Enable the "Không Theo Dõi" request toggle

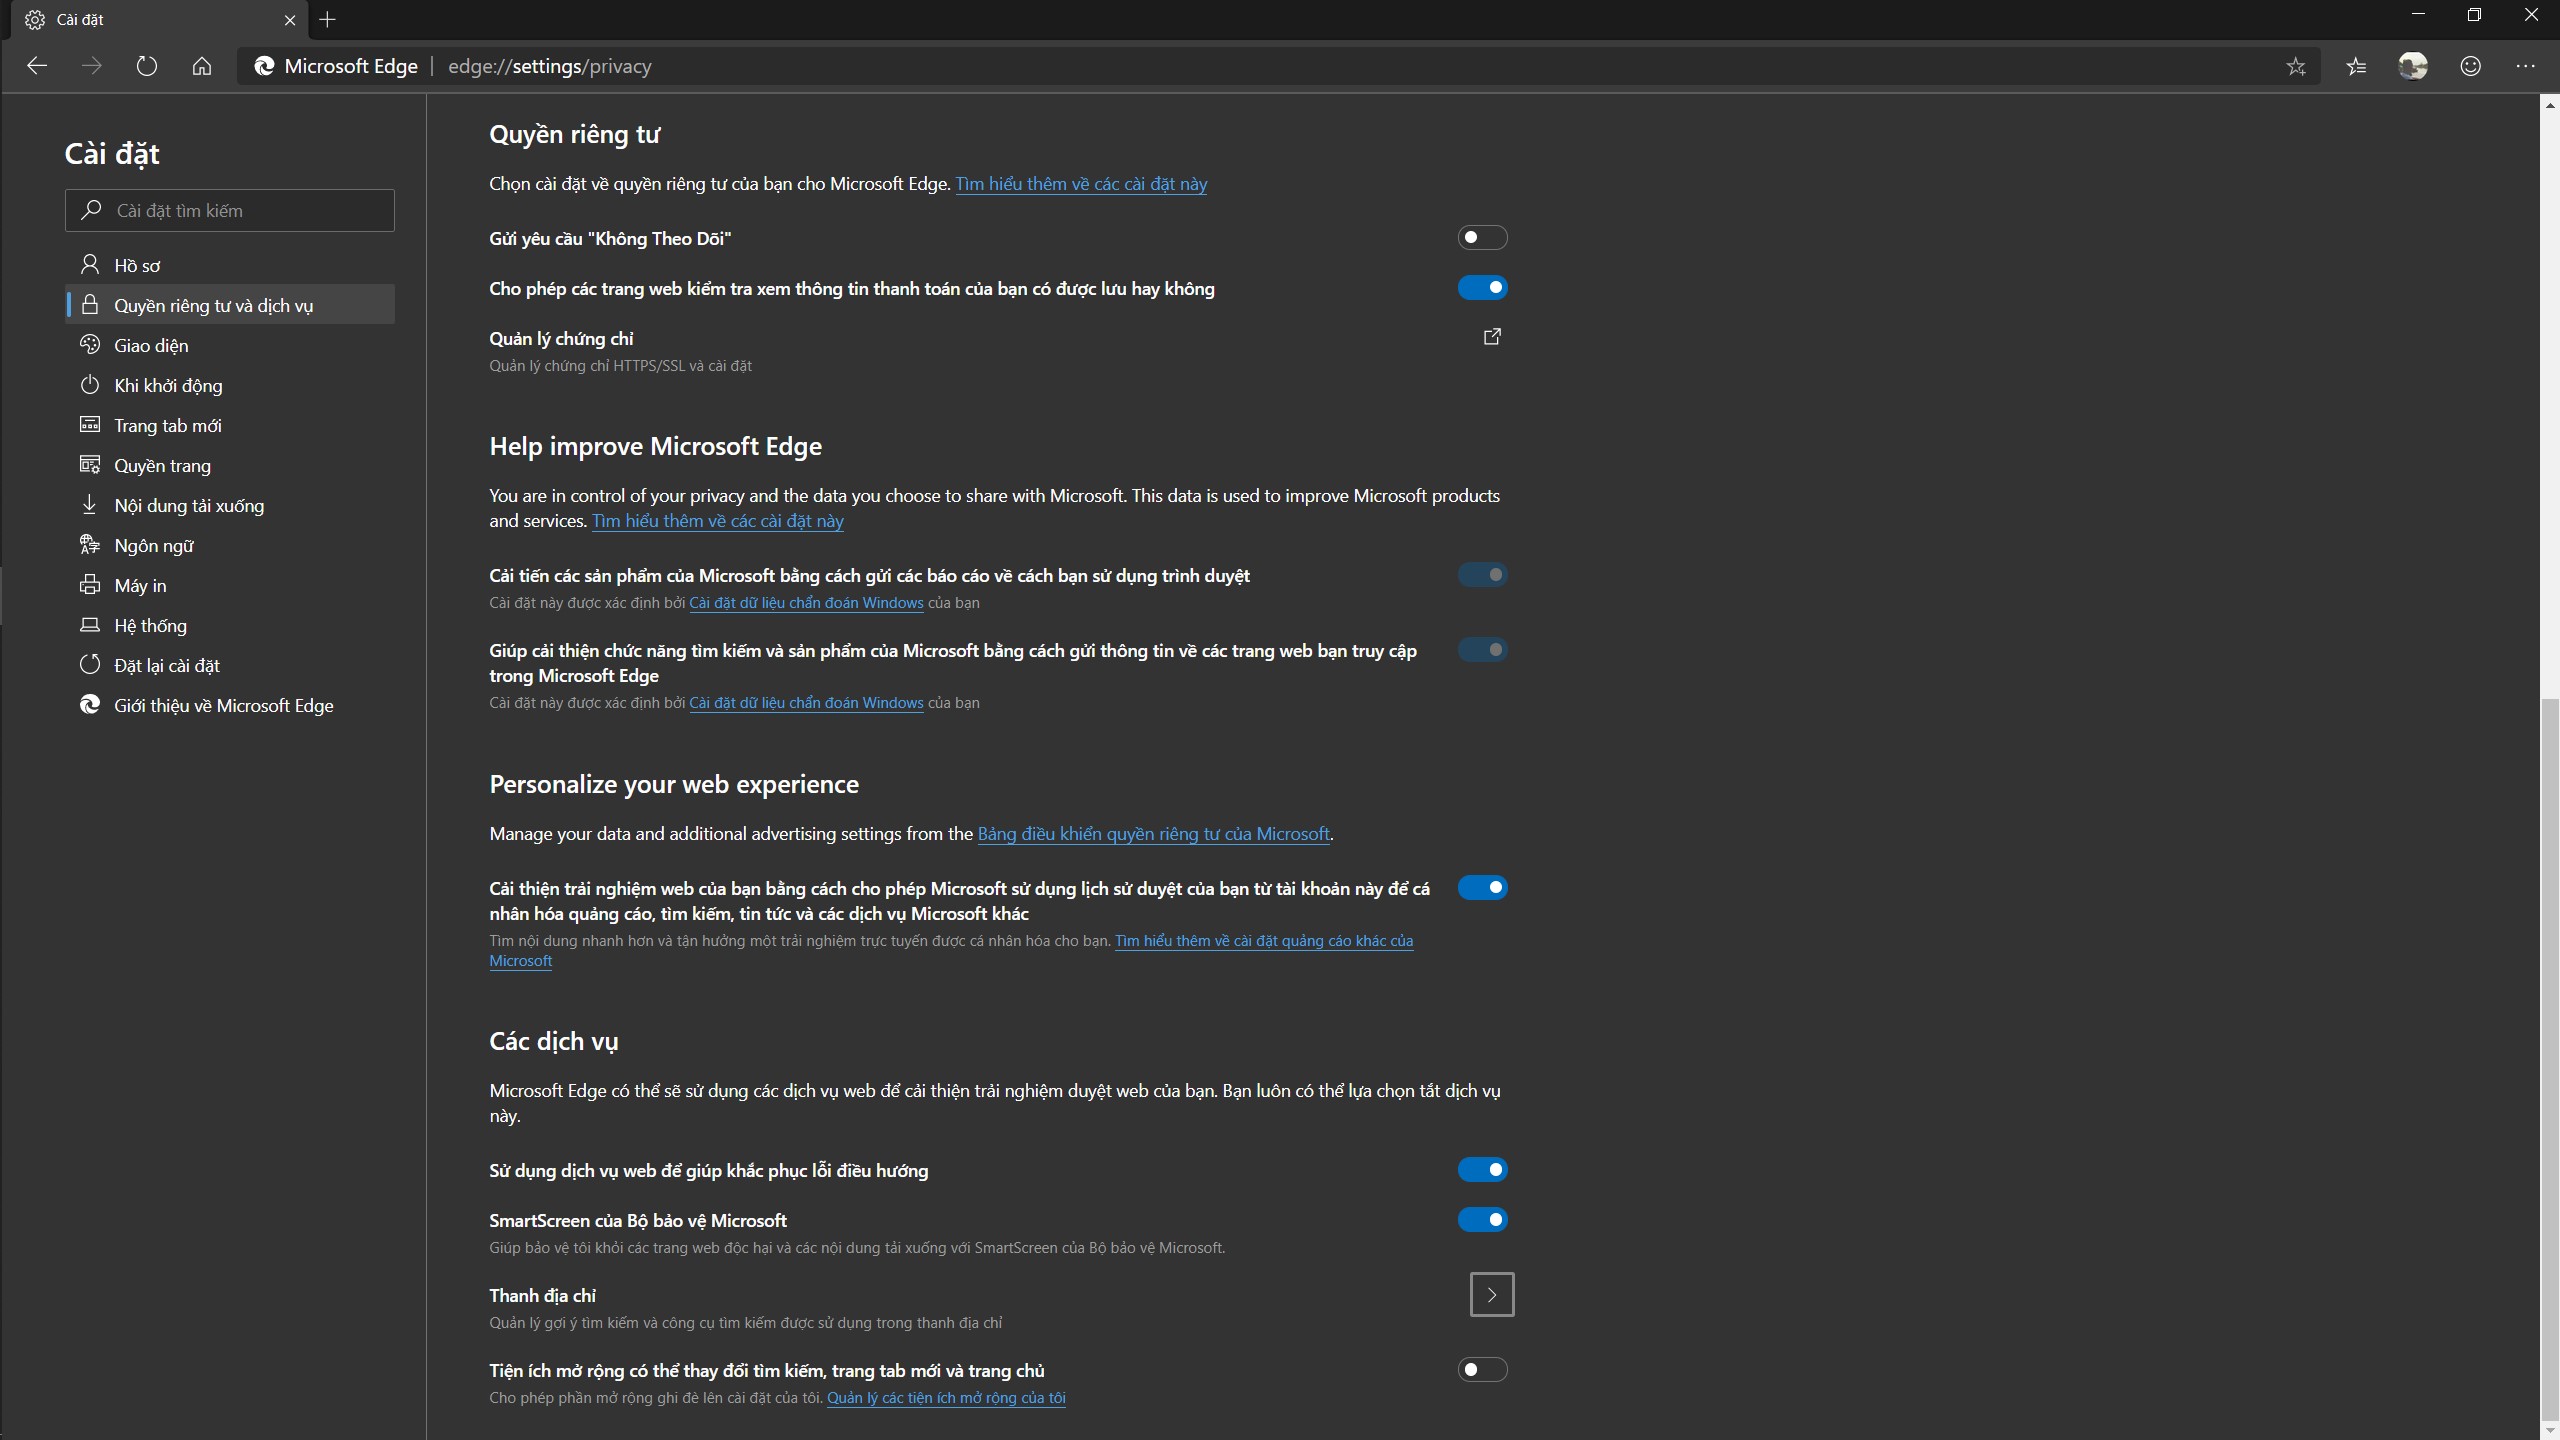tap(1482, 238)
